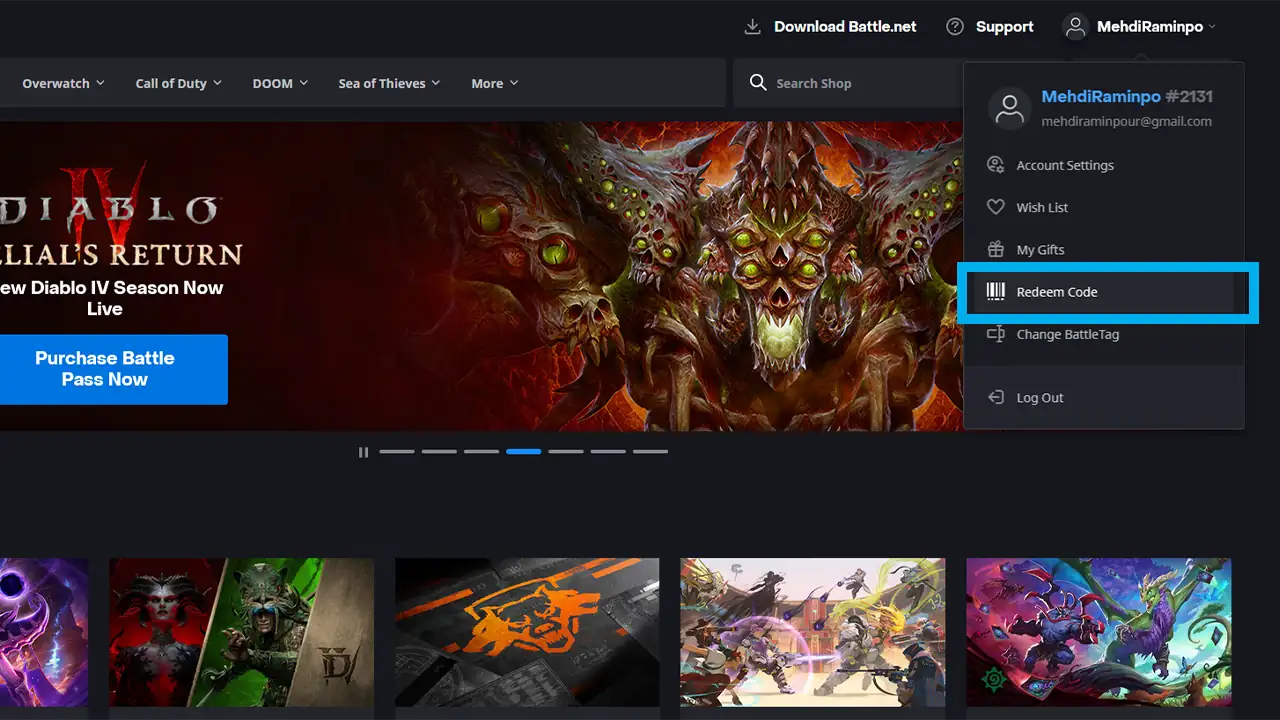Pause the banner carousel
The width and height of the screenshot is (1280, 720).
(x=363, y=452)
